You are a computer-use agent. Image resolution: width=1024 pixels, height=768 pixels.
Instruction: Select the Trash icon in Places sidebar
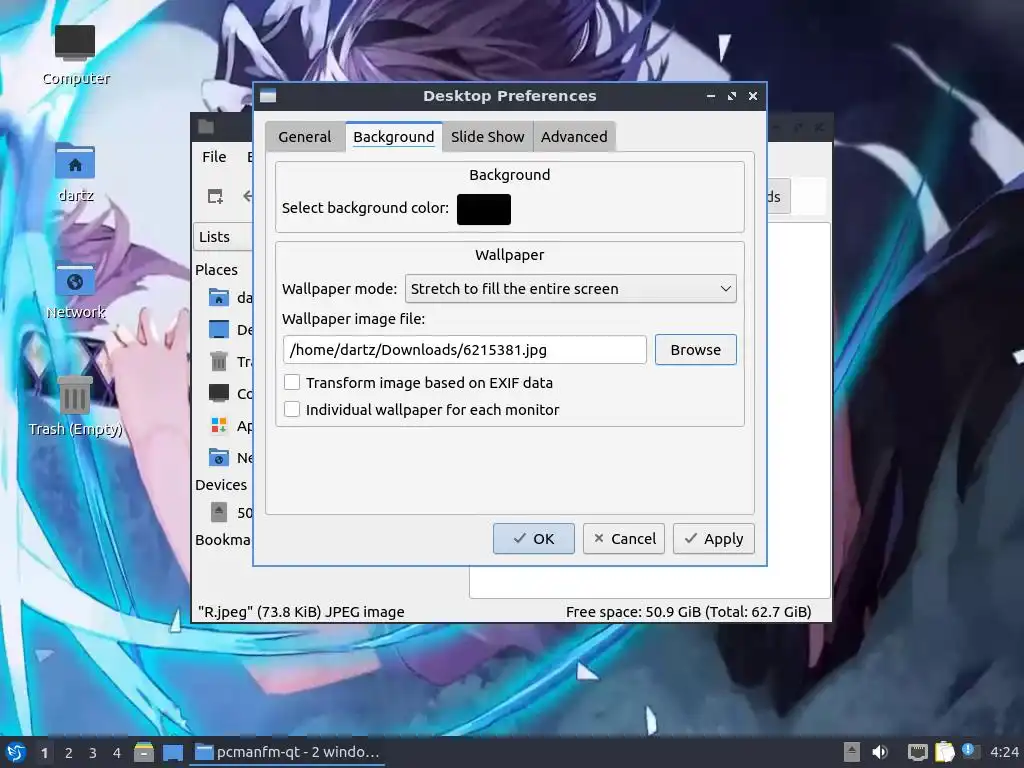pos(219,361)
